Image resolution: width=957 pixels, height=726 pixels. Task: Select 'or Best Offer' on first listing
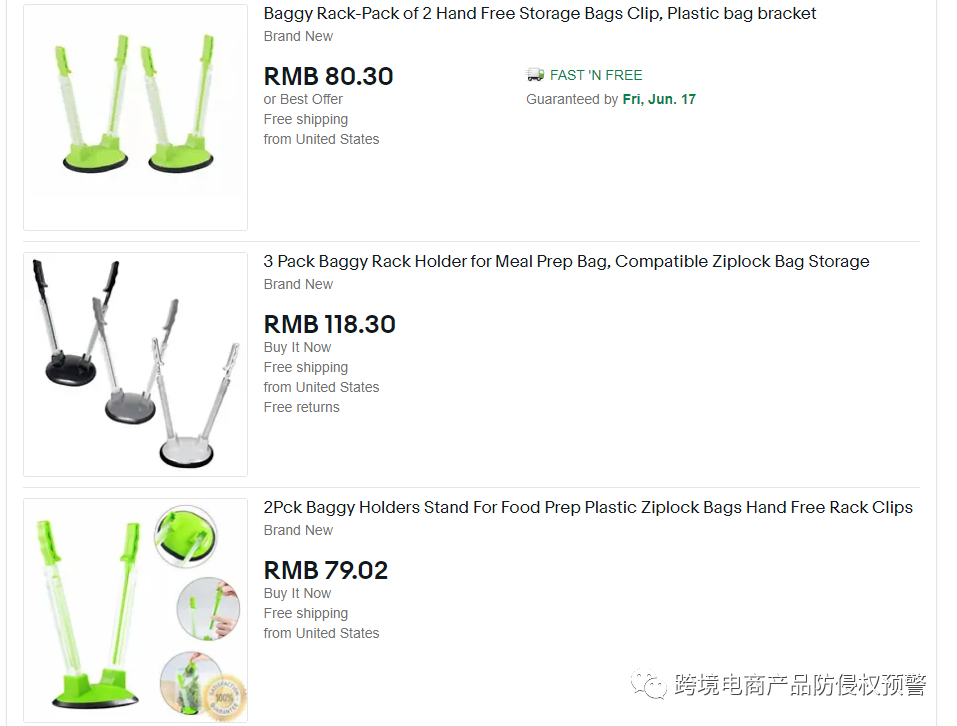click(x=303, y=99)
